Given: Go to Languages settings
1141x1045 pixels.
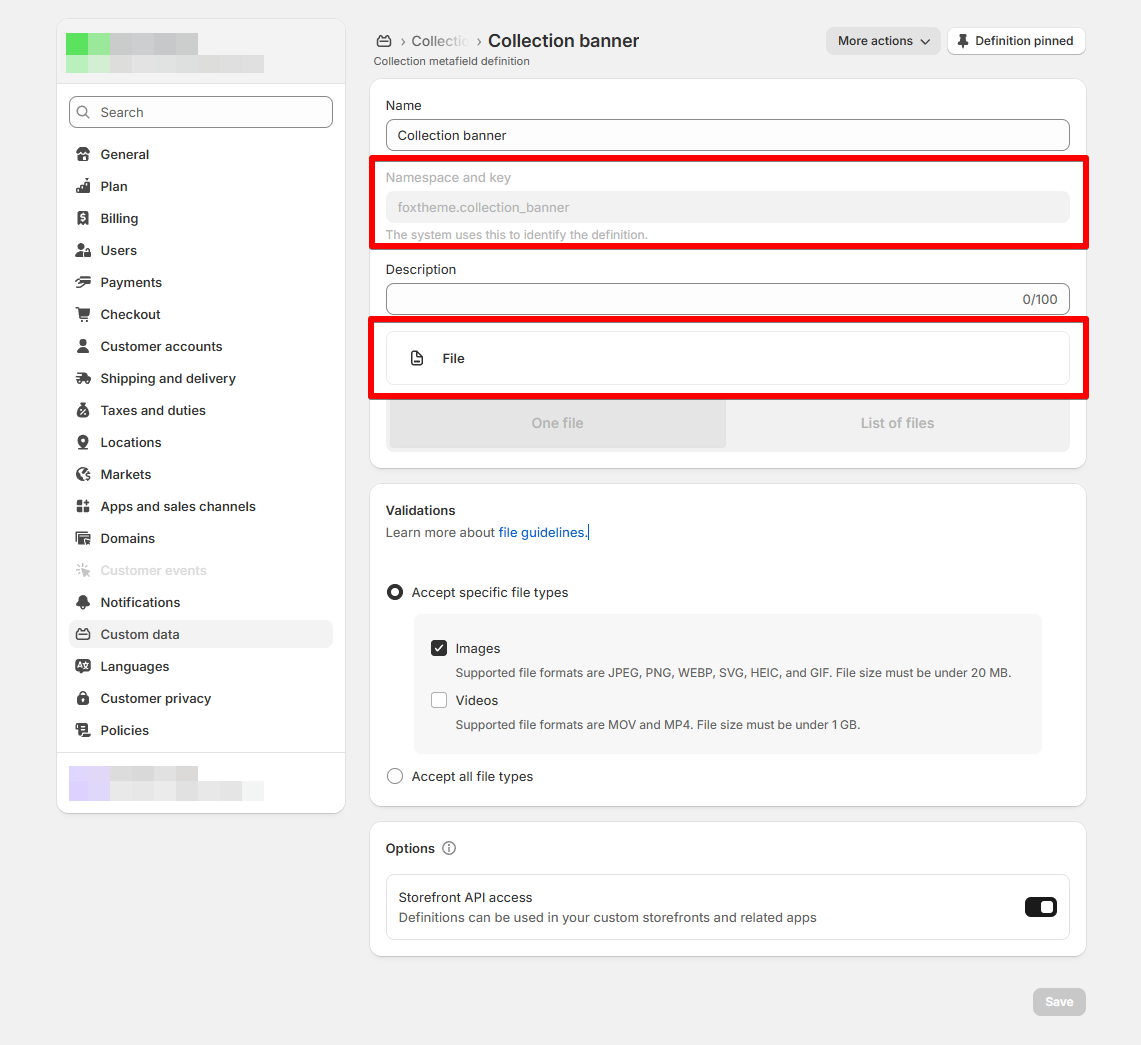Looking at the screenshot, I should click(x=134, y=666).
